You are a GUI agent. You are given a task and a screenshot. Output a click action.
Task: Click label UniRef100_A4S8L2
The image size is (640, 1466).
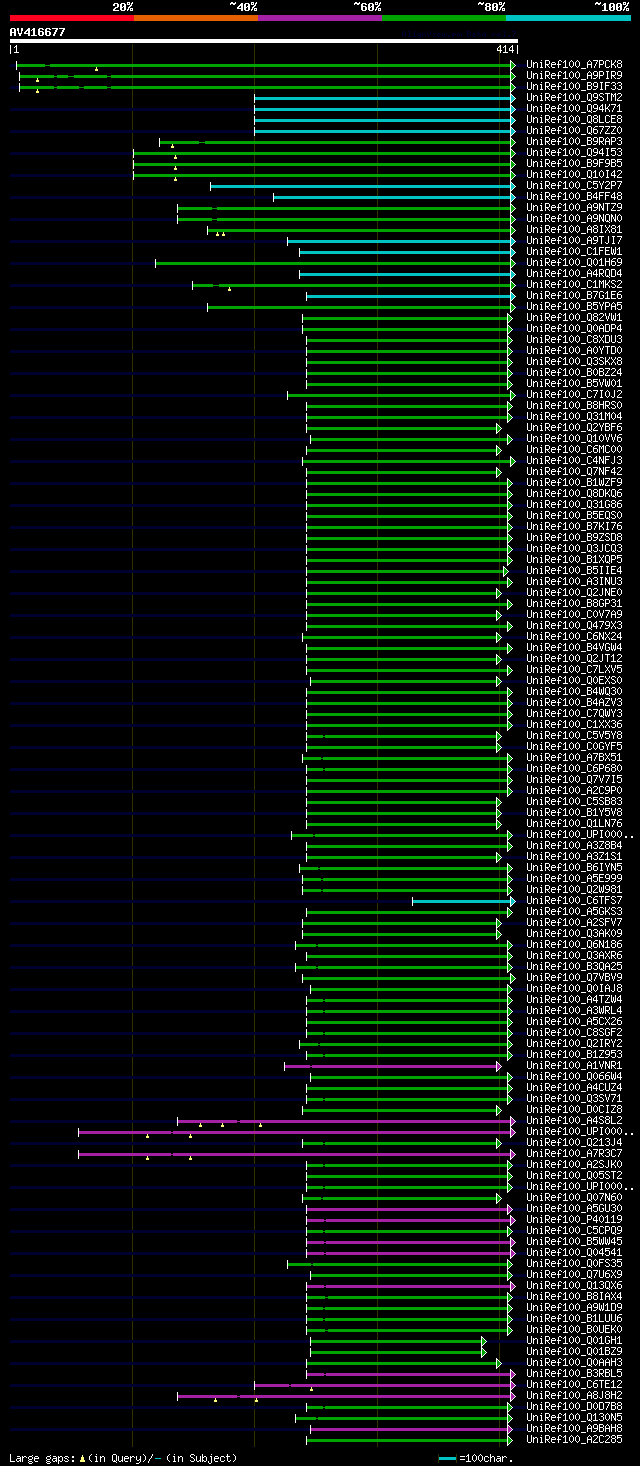tap(574, 1120)
